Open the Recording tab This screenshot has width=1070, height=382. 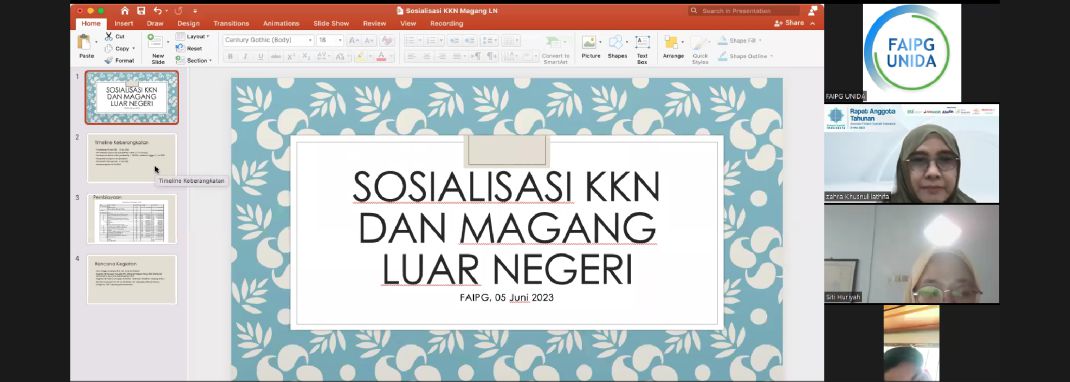pyautogui.click(x=446, y=23)
